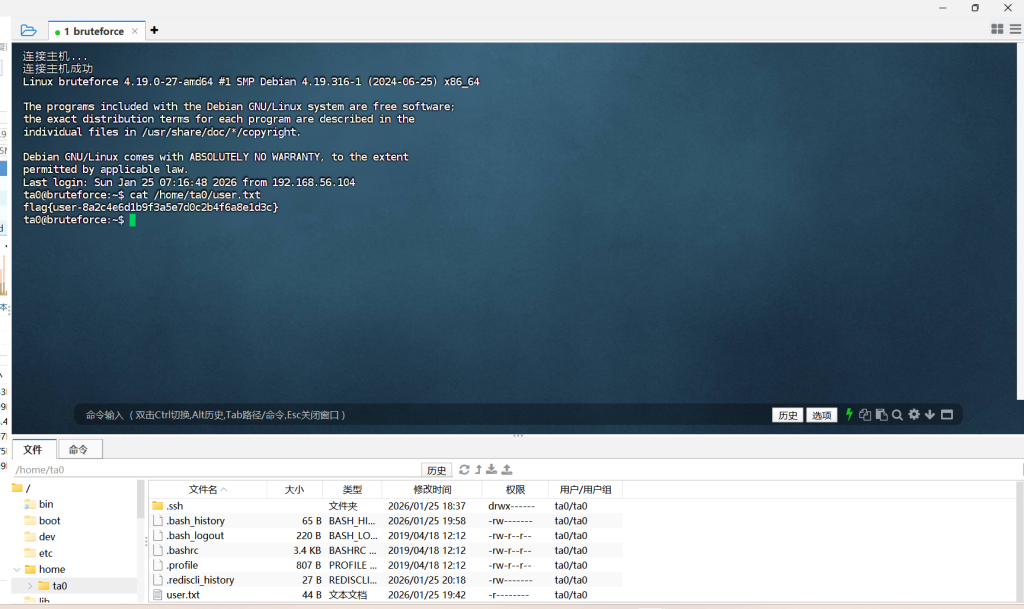Screen dimensions: 1024x609
Task: Switch to grid layout view icon
Action: point(997,29)
